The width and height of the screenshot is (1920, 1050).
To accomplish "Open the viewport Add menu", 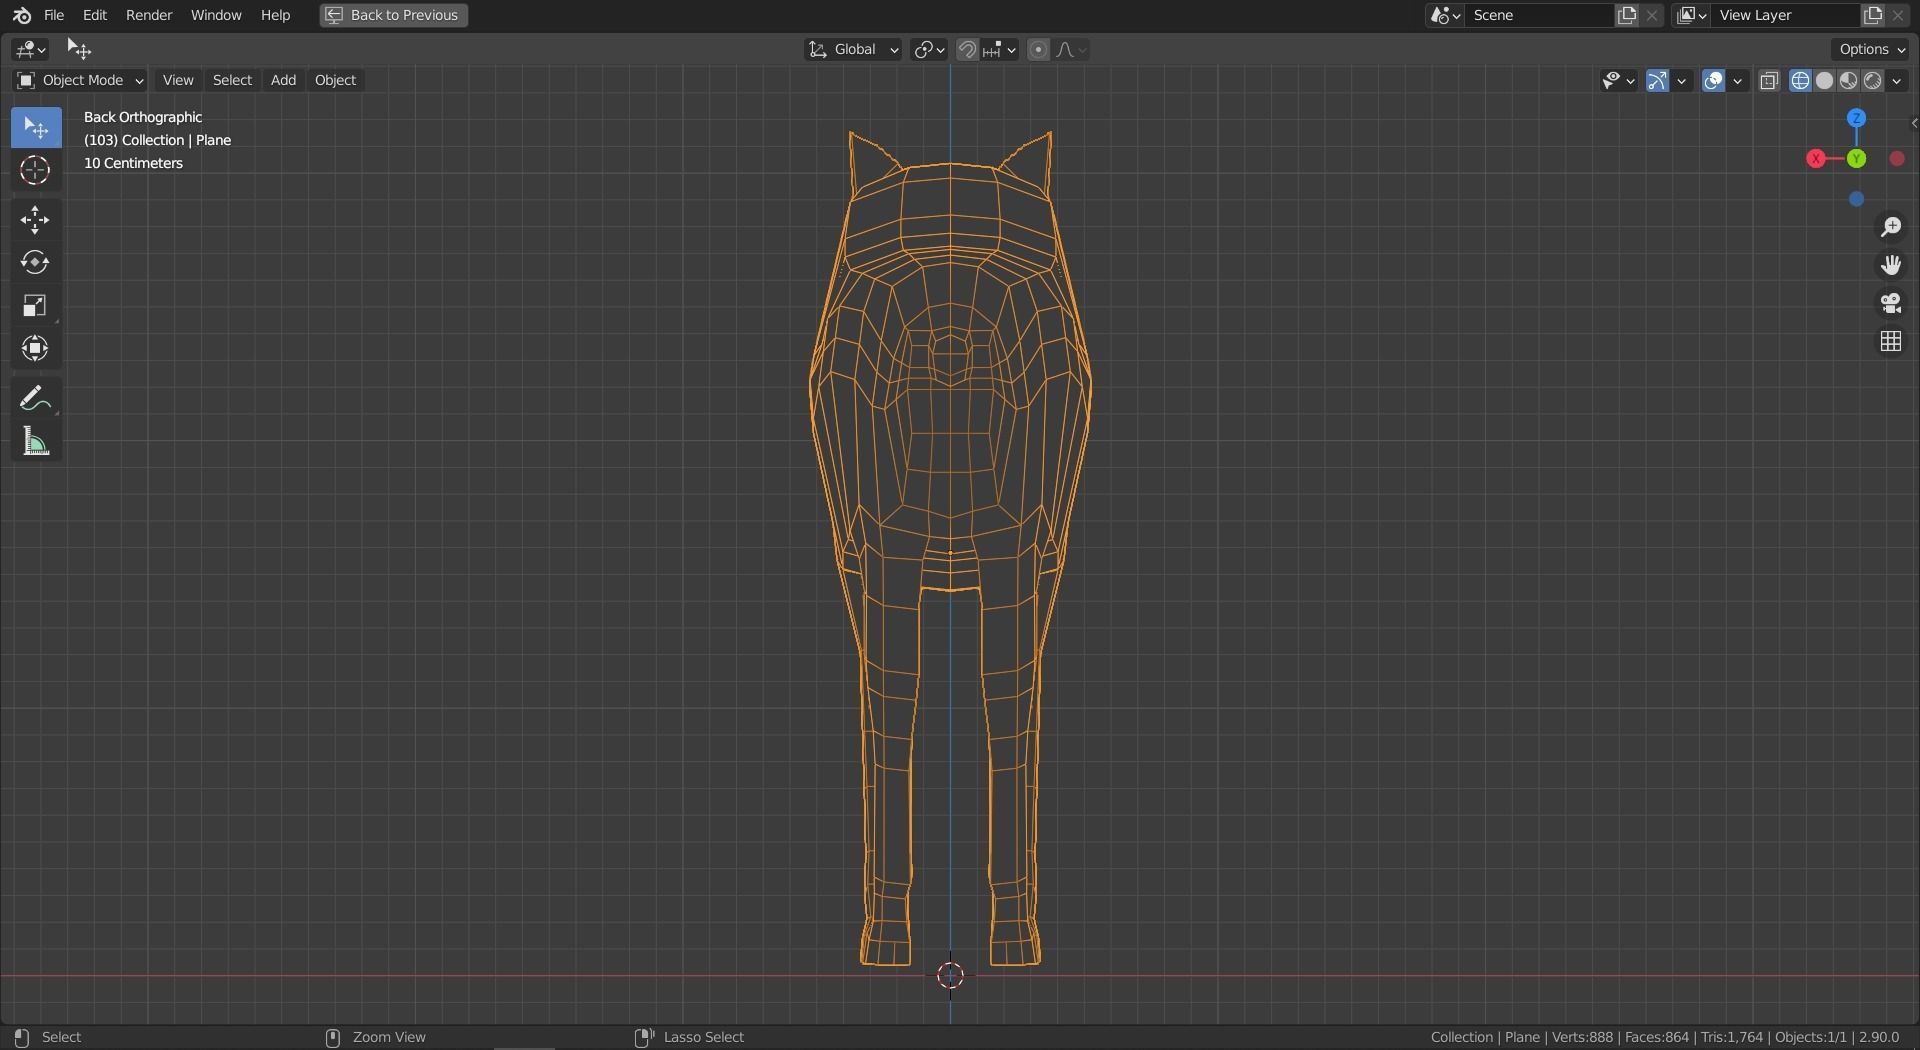I will pos(283,80).
